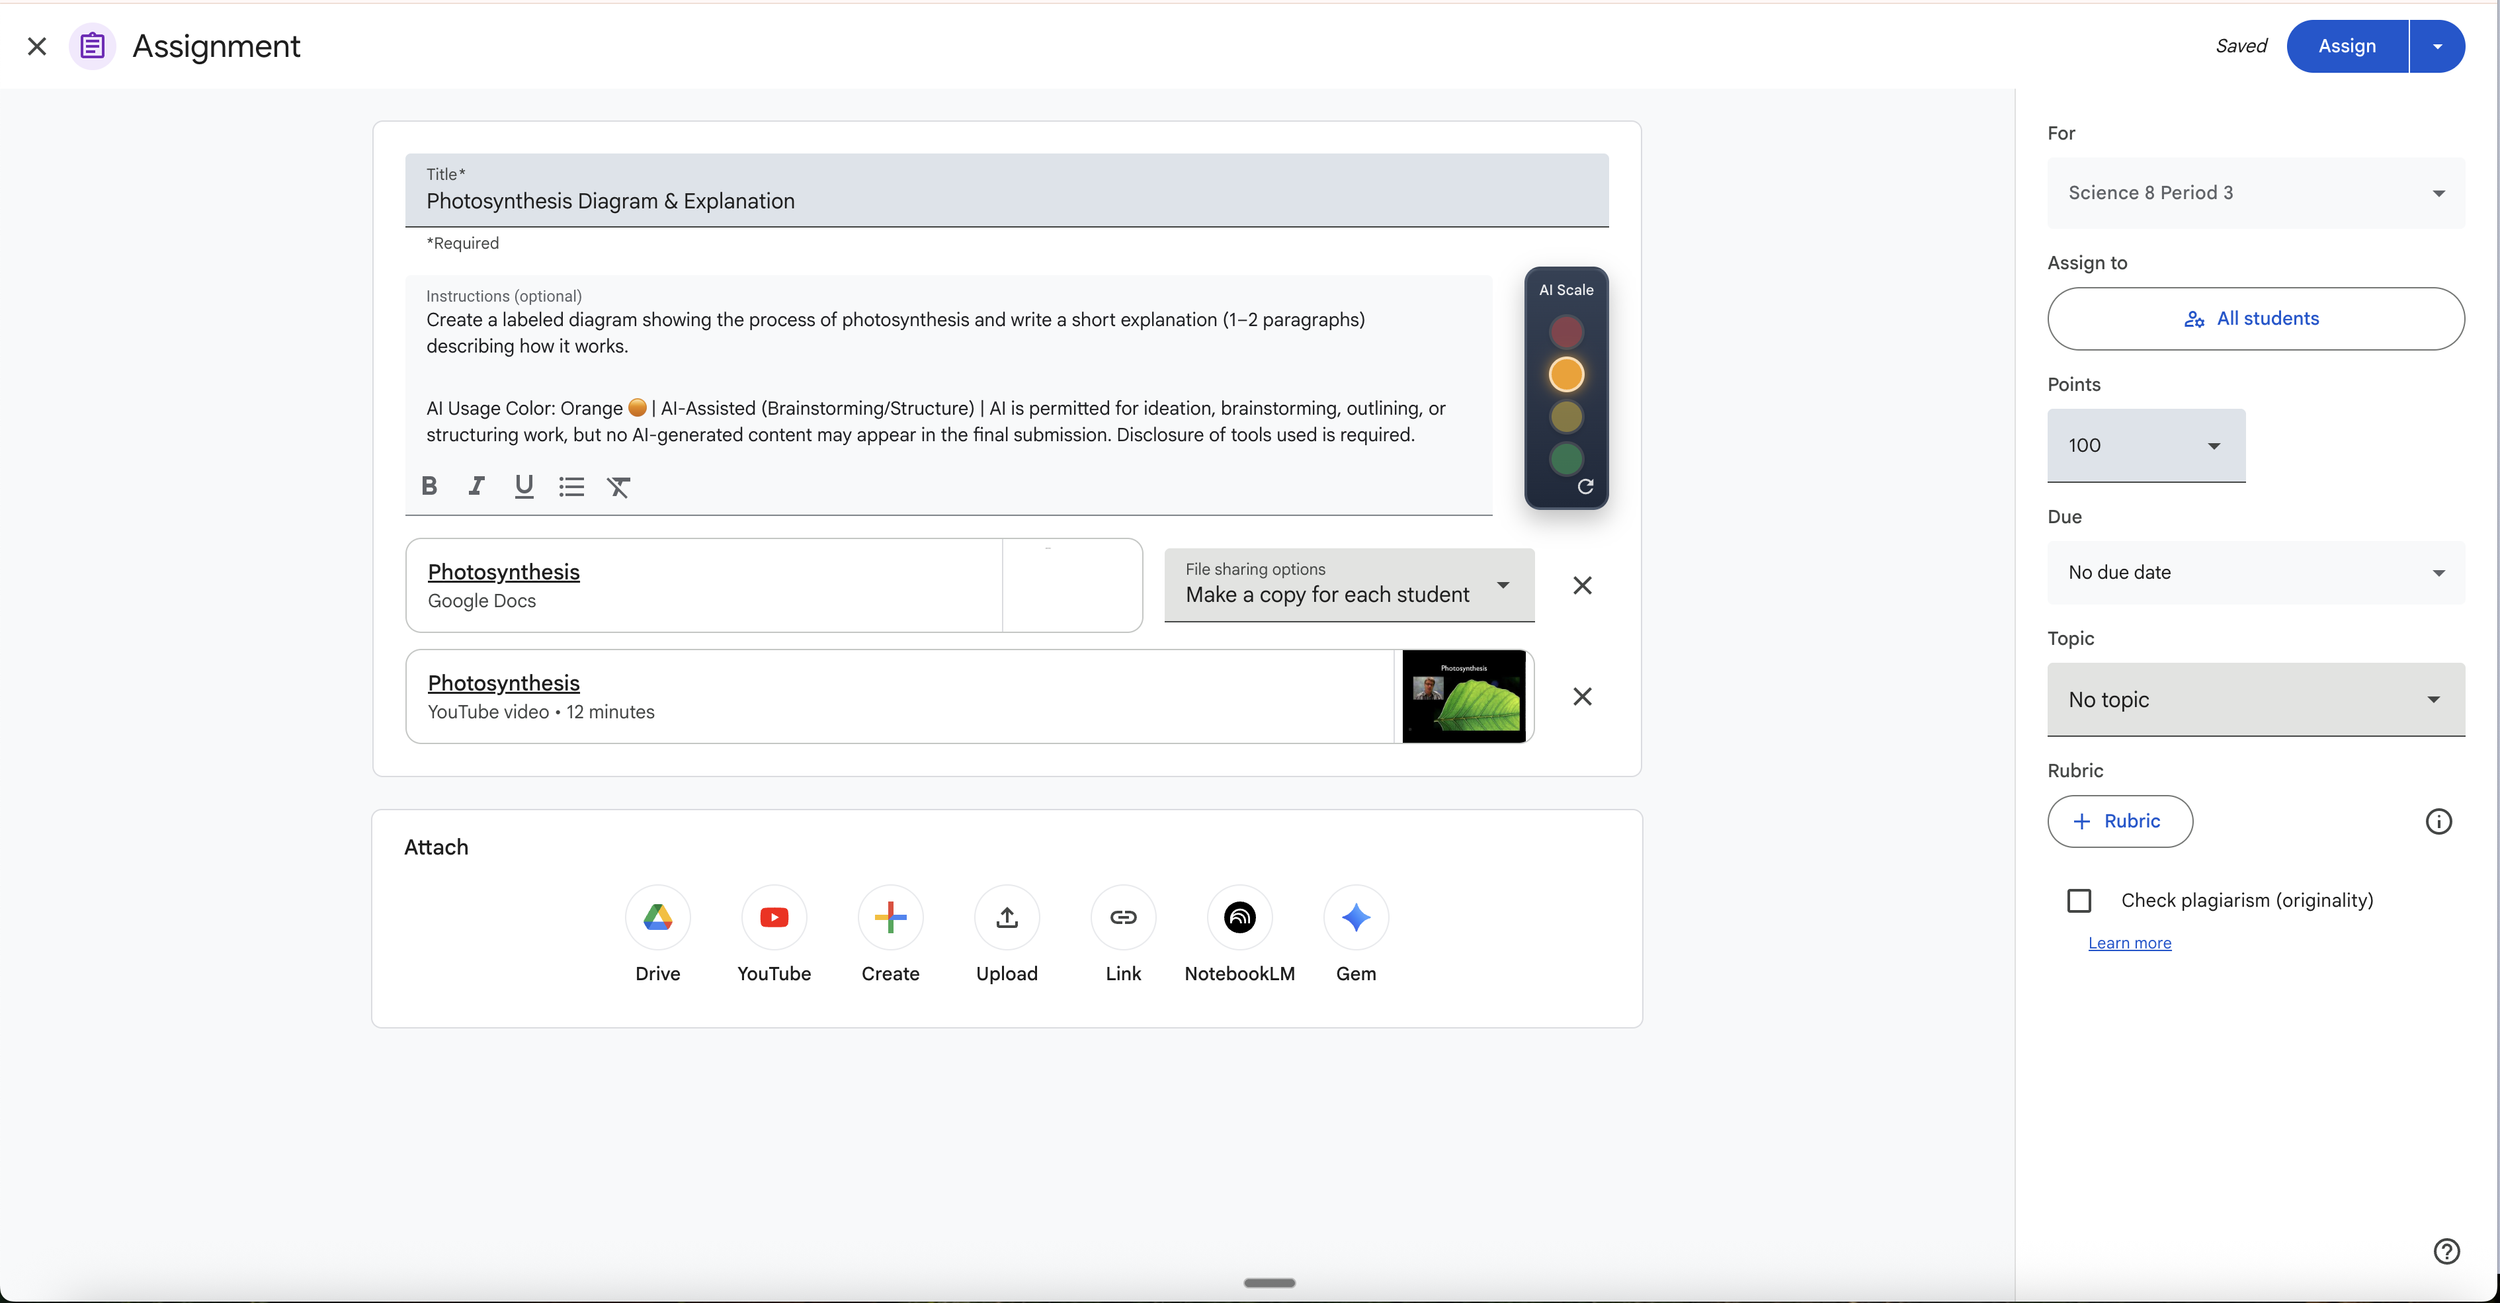Select red level on AI Scale
The width and height of the screenshot is (2500, 1303).
pos(1566,331)
